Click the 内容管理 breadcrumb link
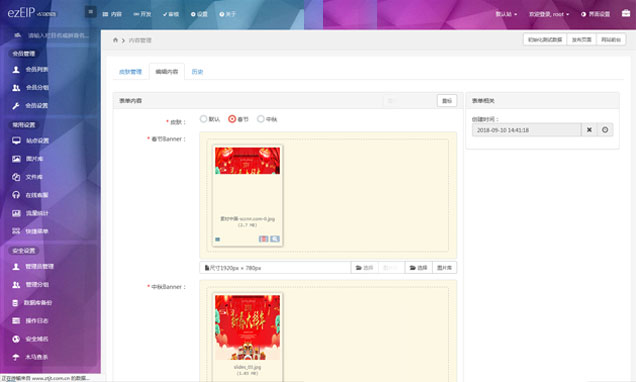The width and height of the screenshot is (636, 382). (140, 40)
